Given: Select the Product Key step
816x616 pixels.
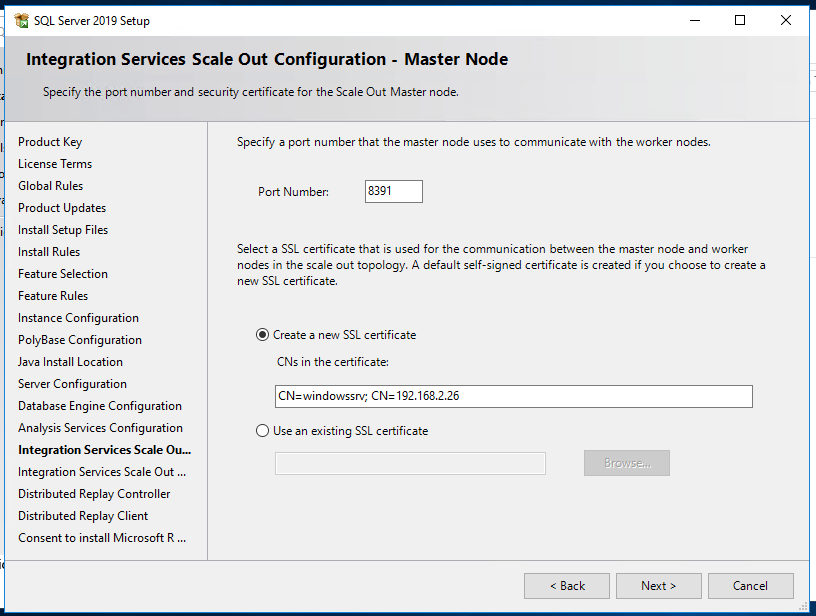Looking at the screenshot, I should [50, 142].
